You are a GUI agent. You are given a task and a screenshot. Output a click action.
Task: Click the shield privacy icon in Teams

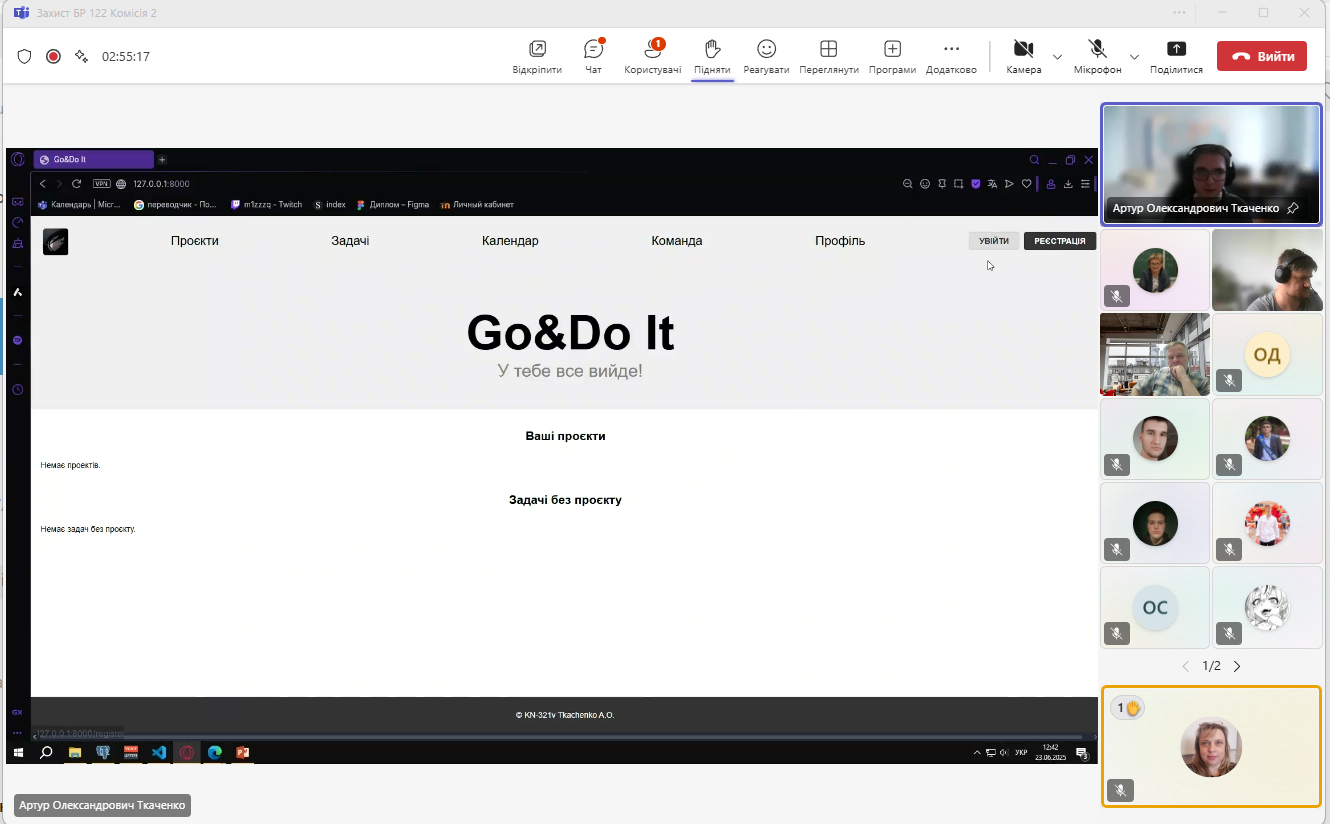[x=25, y=56]
